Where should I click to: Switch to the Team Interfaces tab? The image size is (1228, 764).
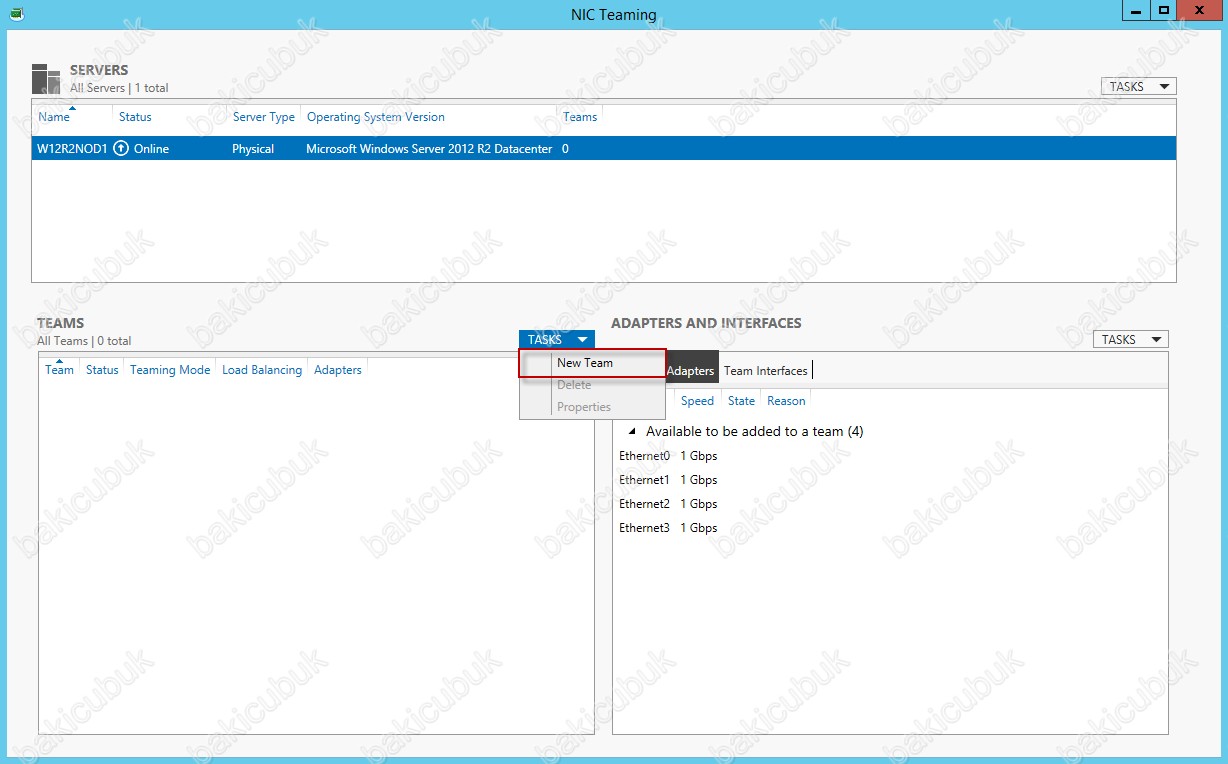pyautogui.click(x=766, y=371)
